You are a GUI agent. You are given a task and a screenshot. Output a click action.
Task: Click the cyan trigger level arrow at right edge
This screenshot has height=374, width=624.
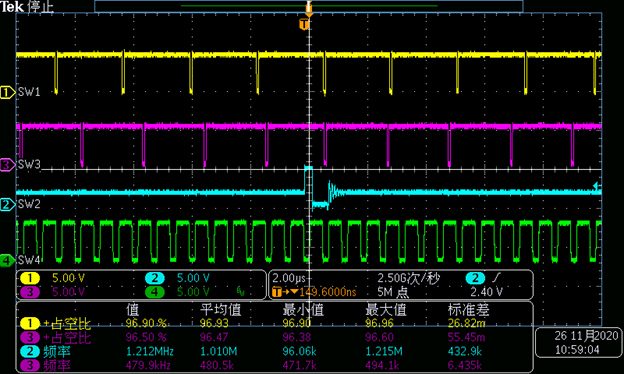(597, 186)
